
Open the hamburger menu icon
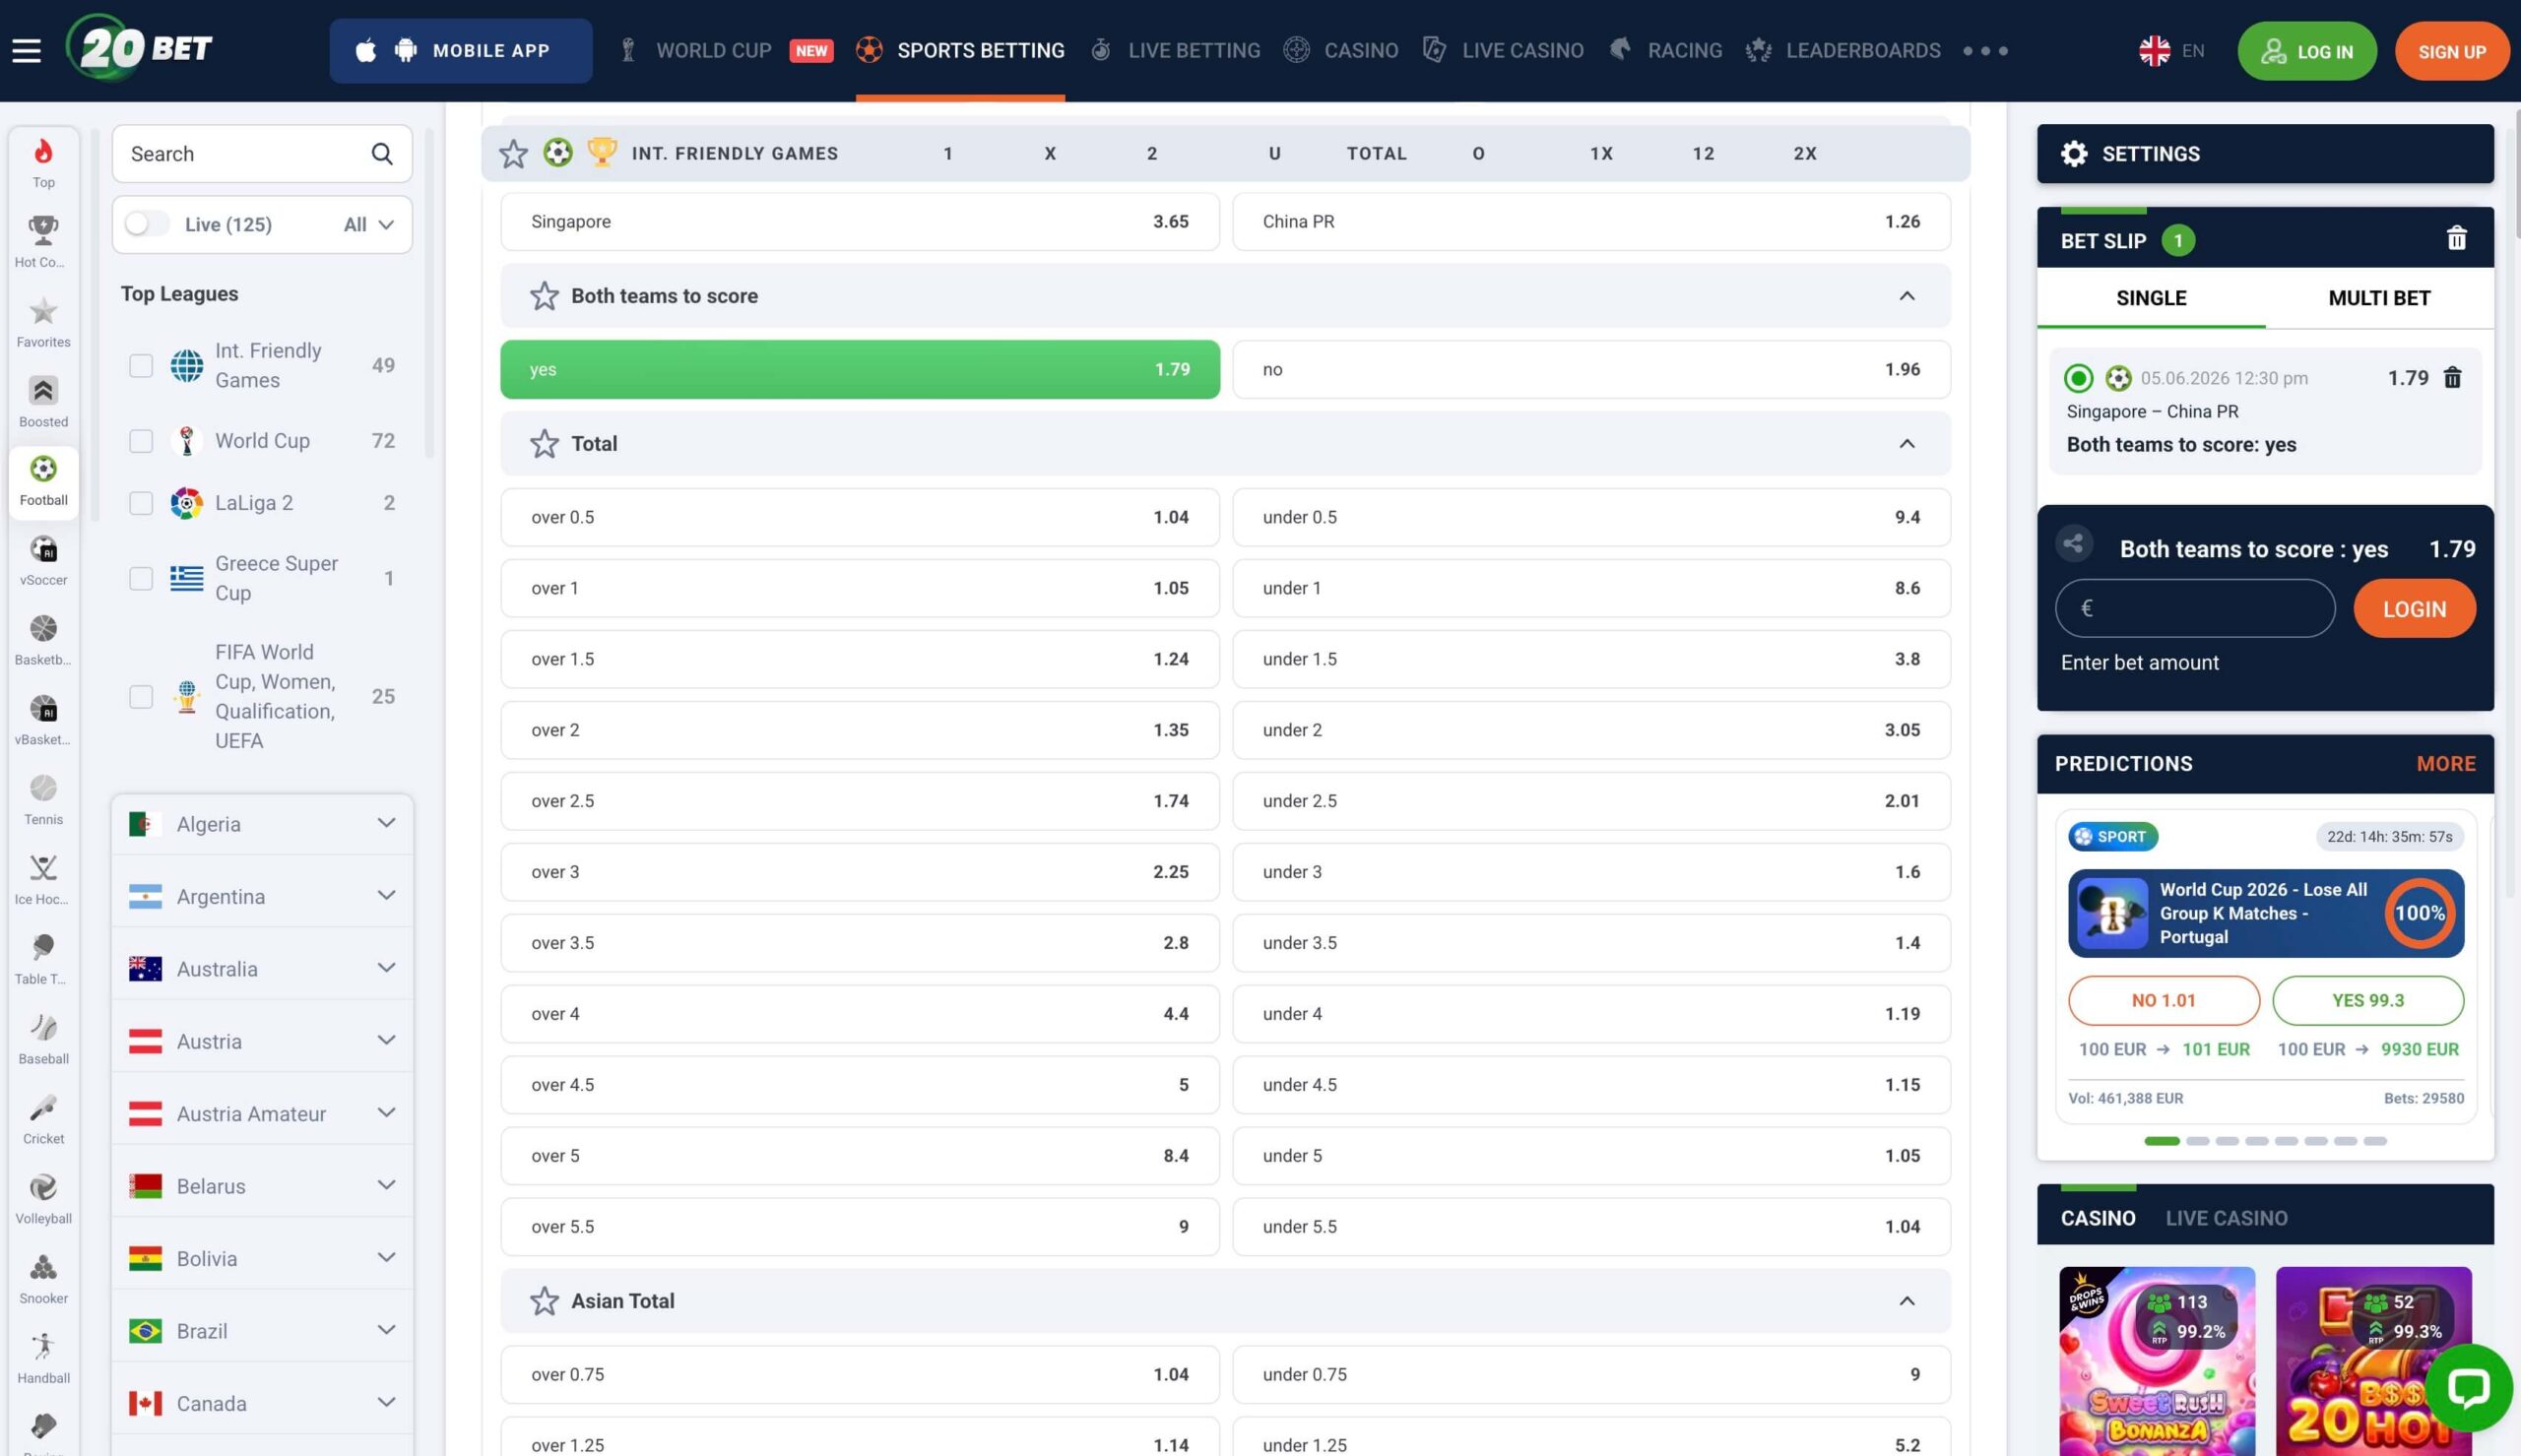27,50
